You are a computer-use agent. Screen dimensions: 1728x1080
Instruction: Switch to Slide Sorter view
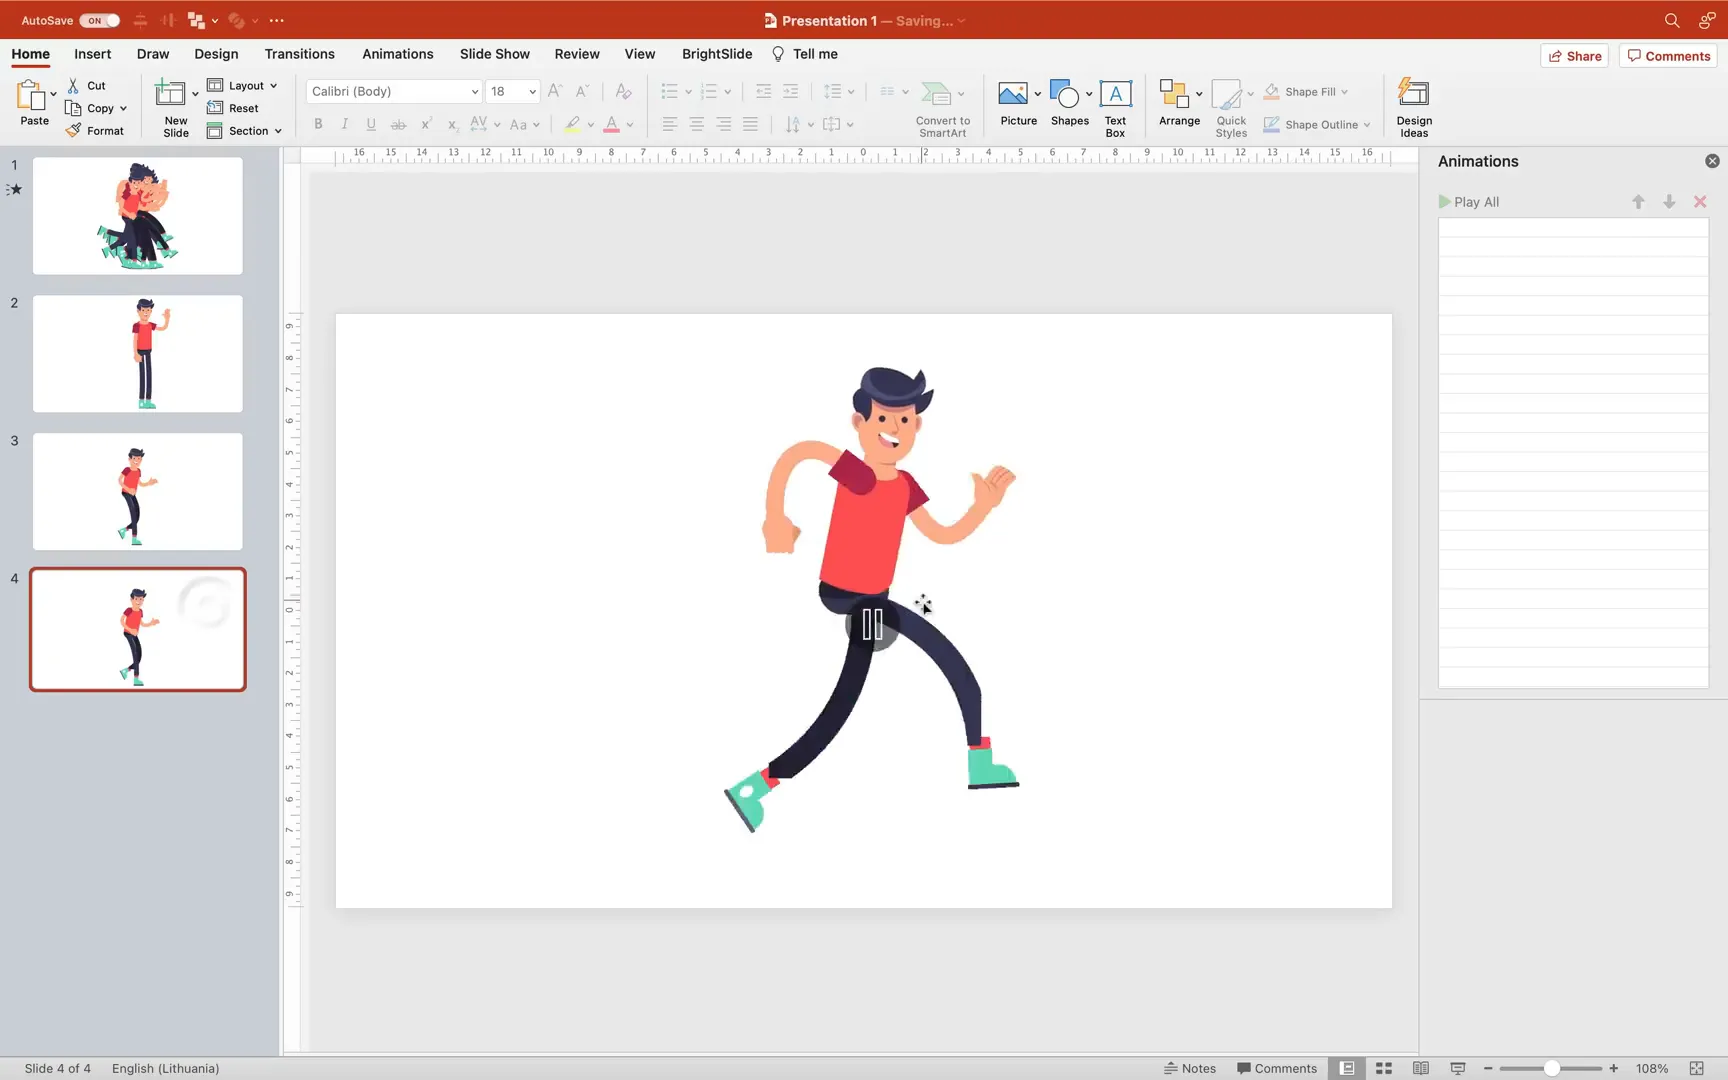tap(1384, 1068)
